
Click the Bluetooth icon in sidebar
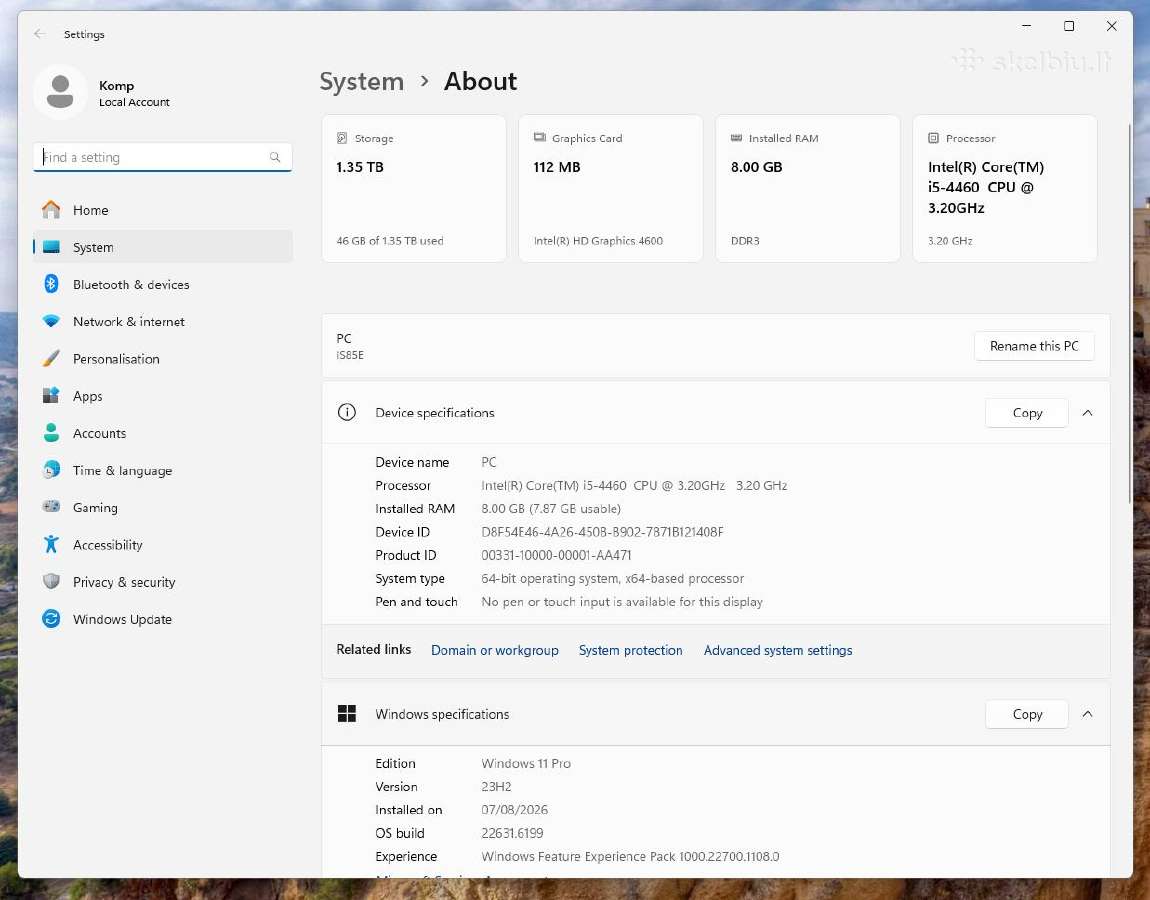(x=51, y=284)
